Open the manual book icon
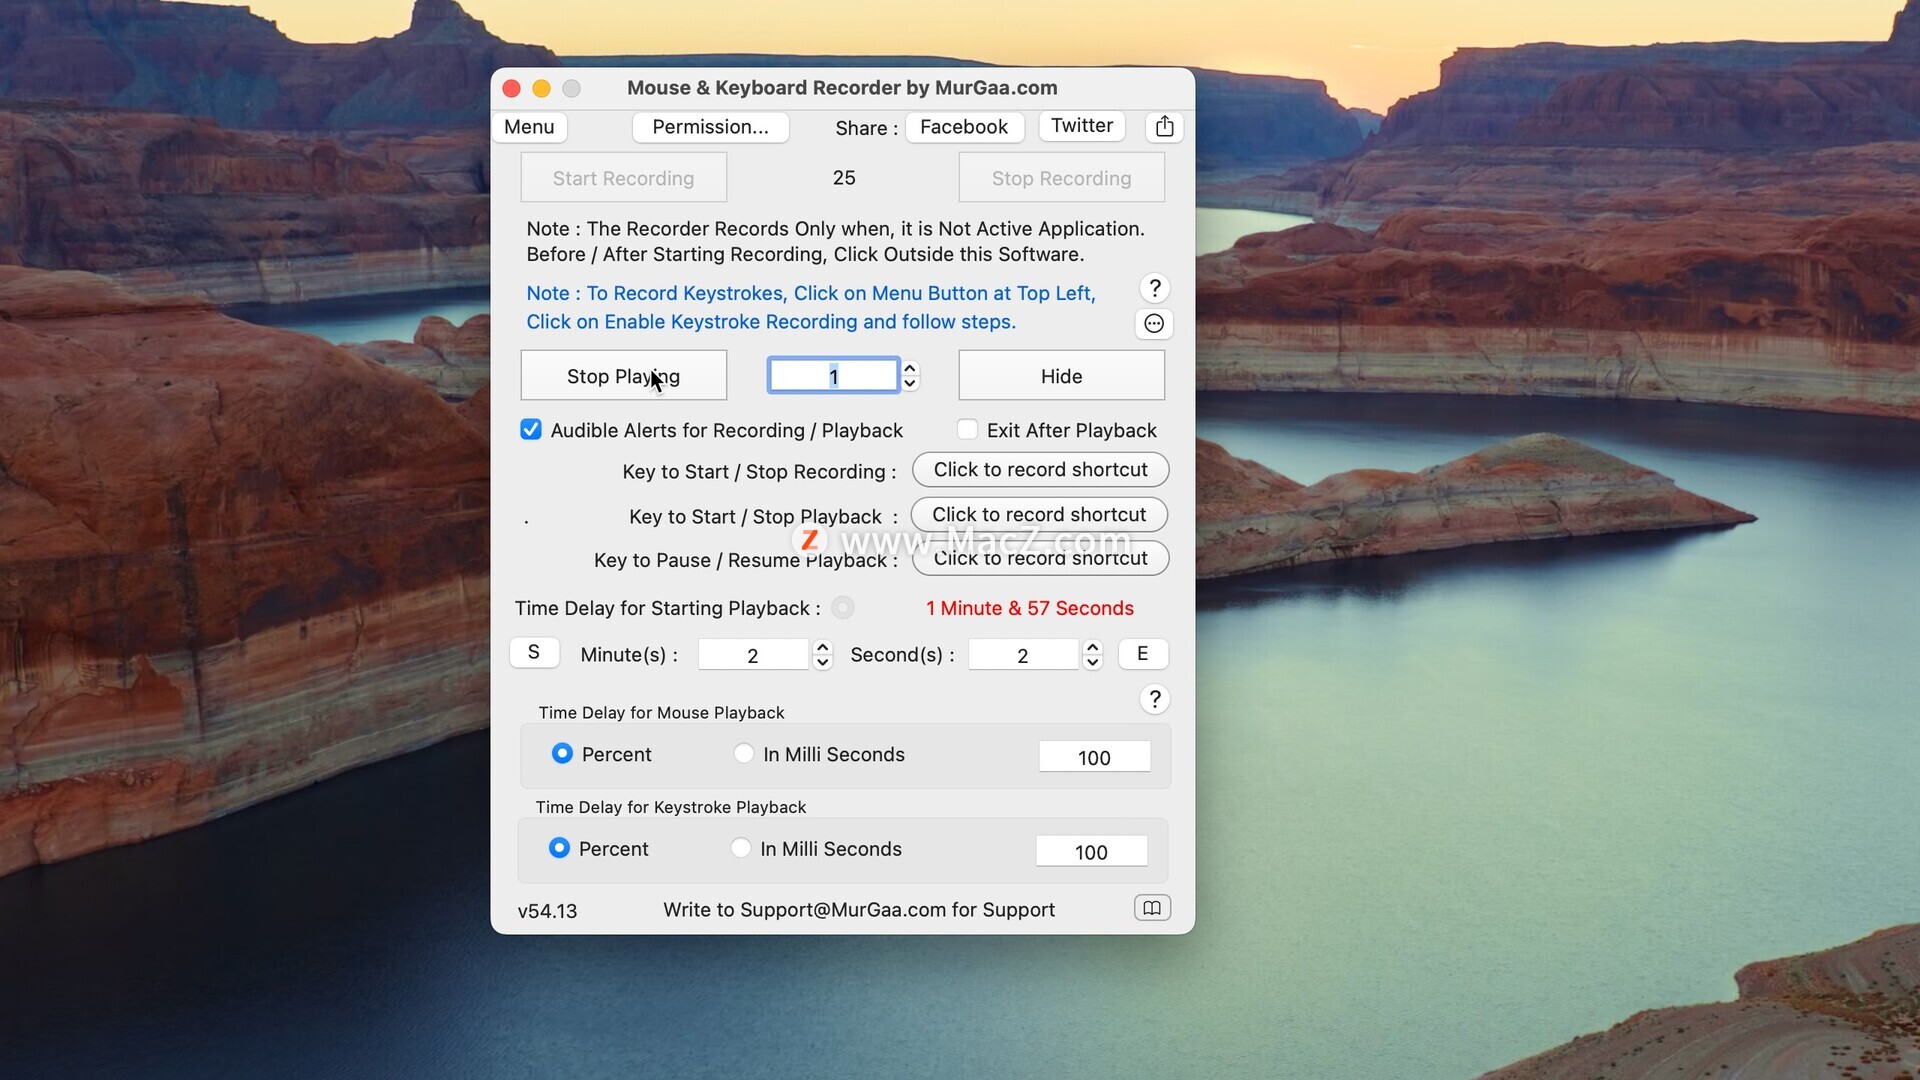 [x=1152, y=908]
